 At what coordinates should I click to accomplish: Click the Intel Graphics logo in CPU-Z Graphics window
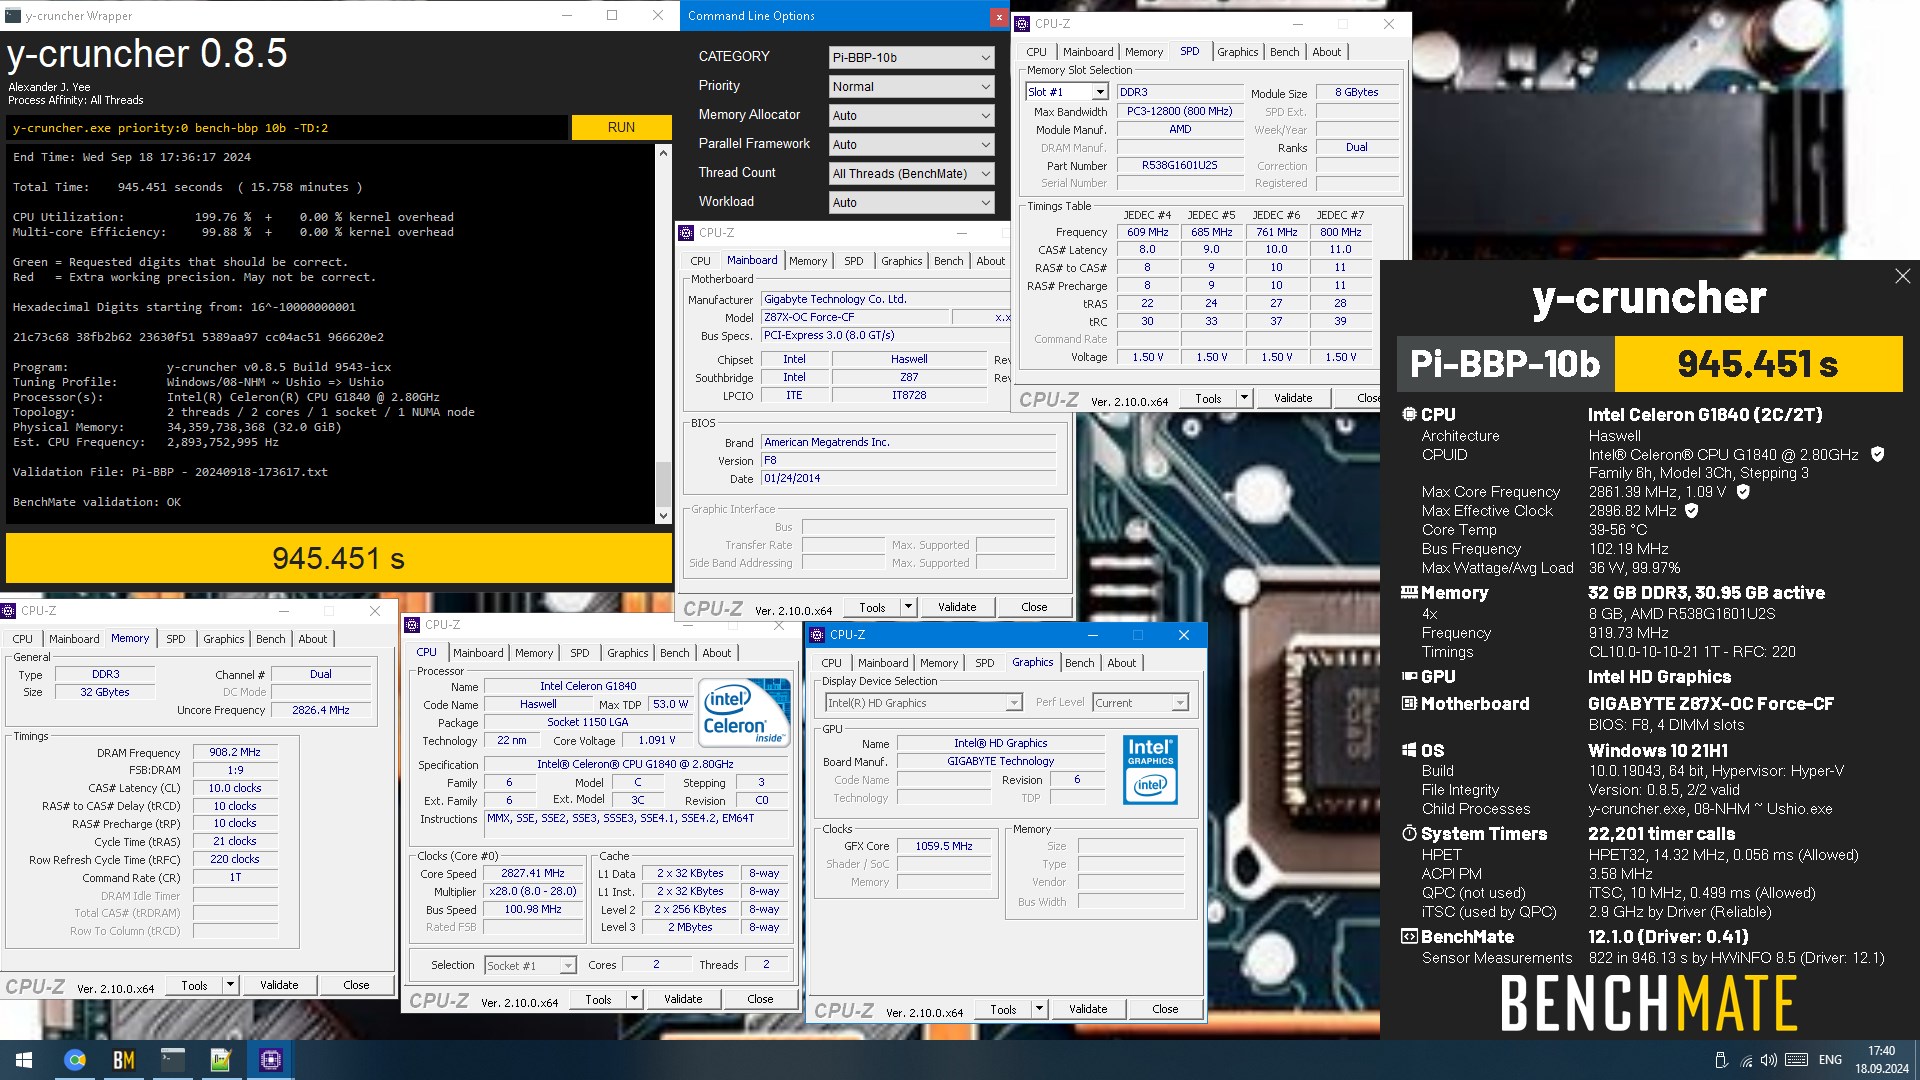click(x=1150, y=770)
